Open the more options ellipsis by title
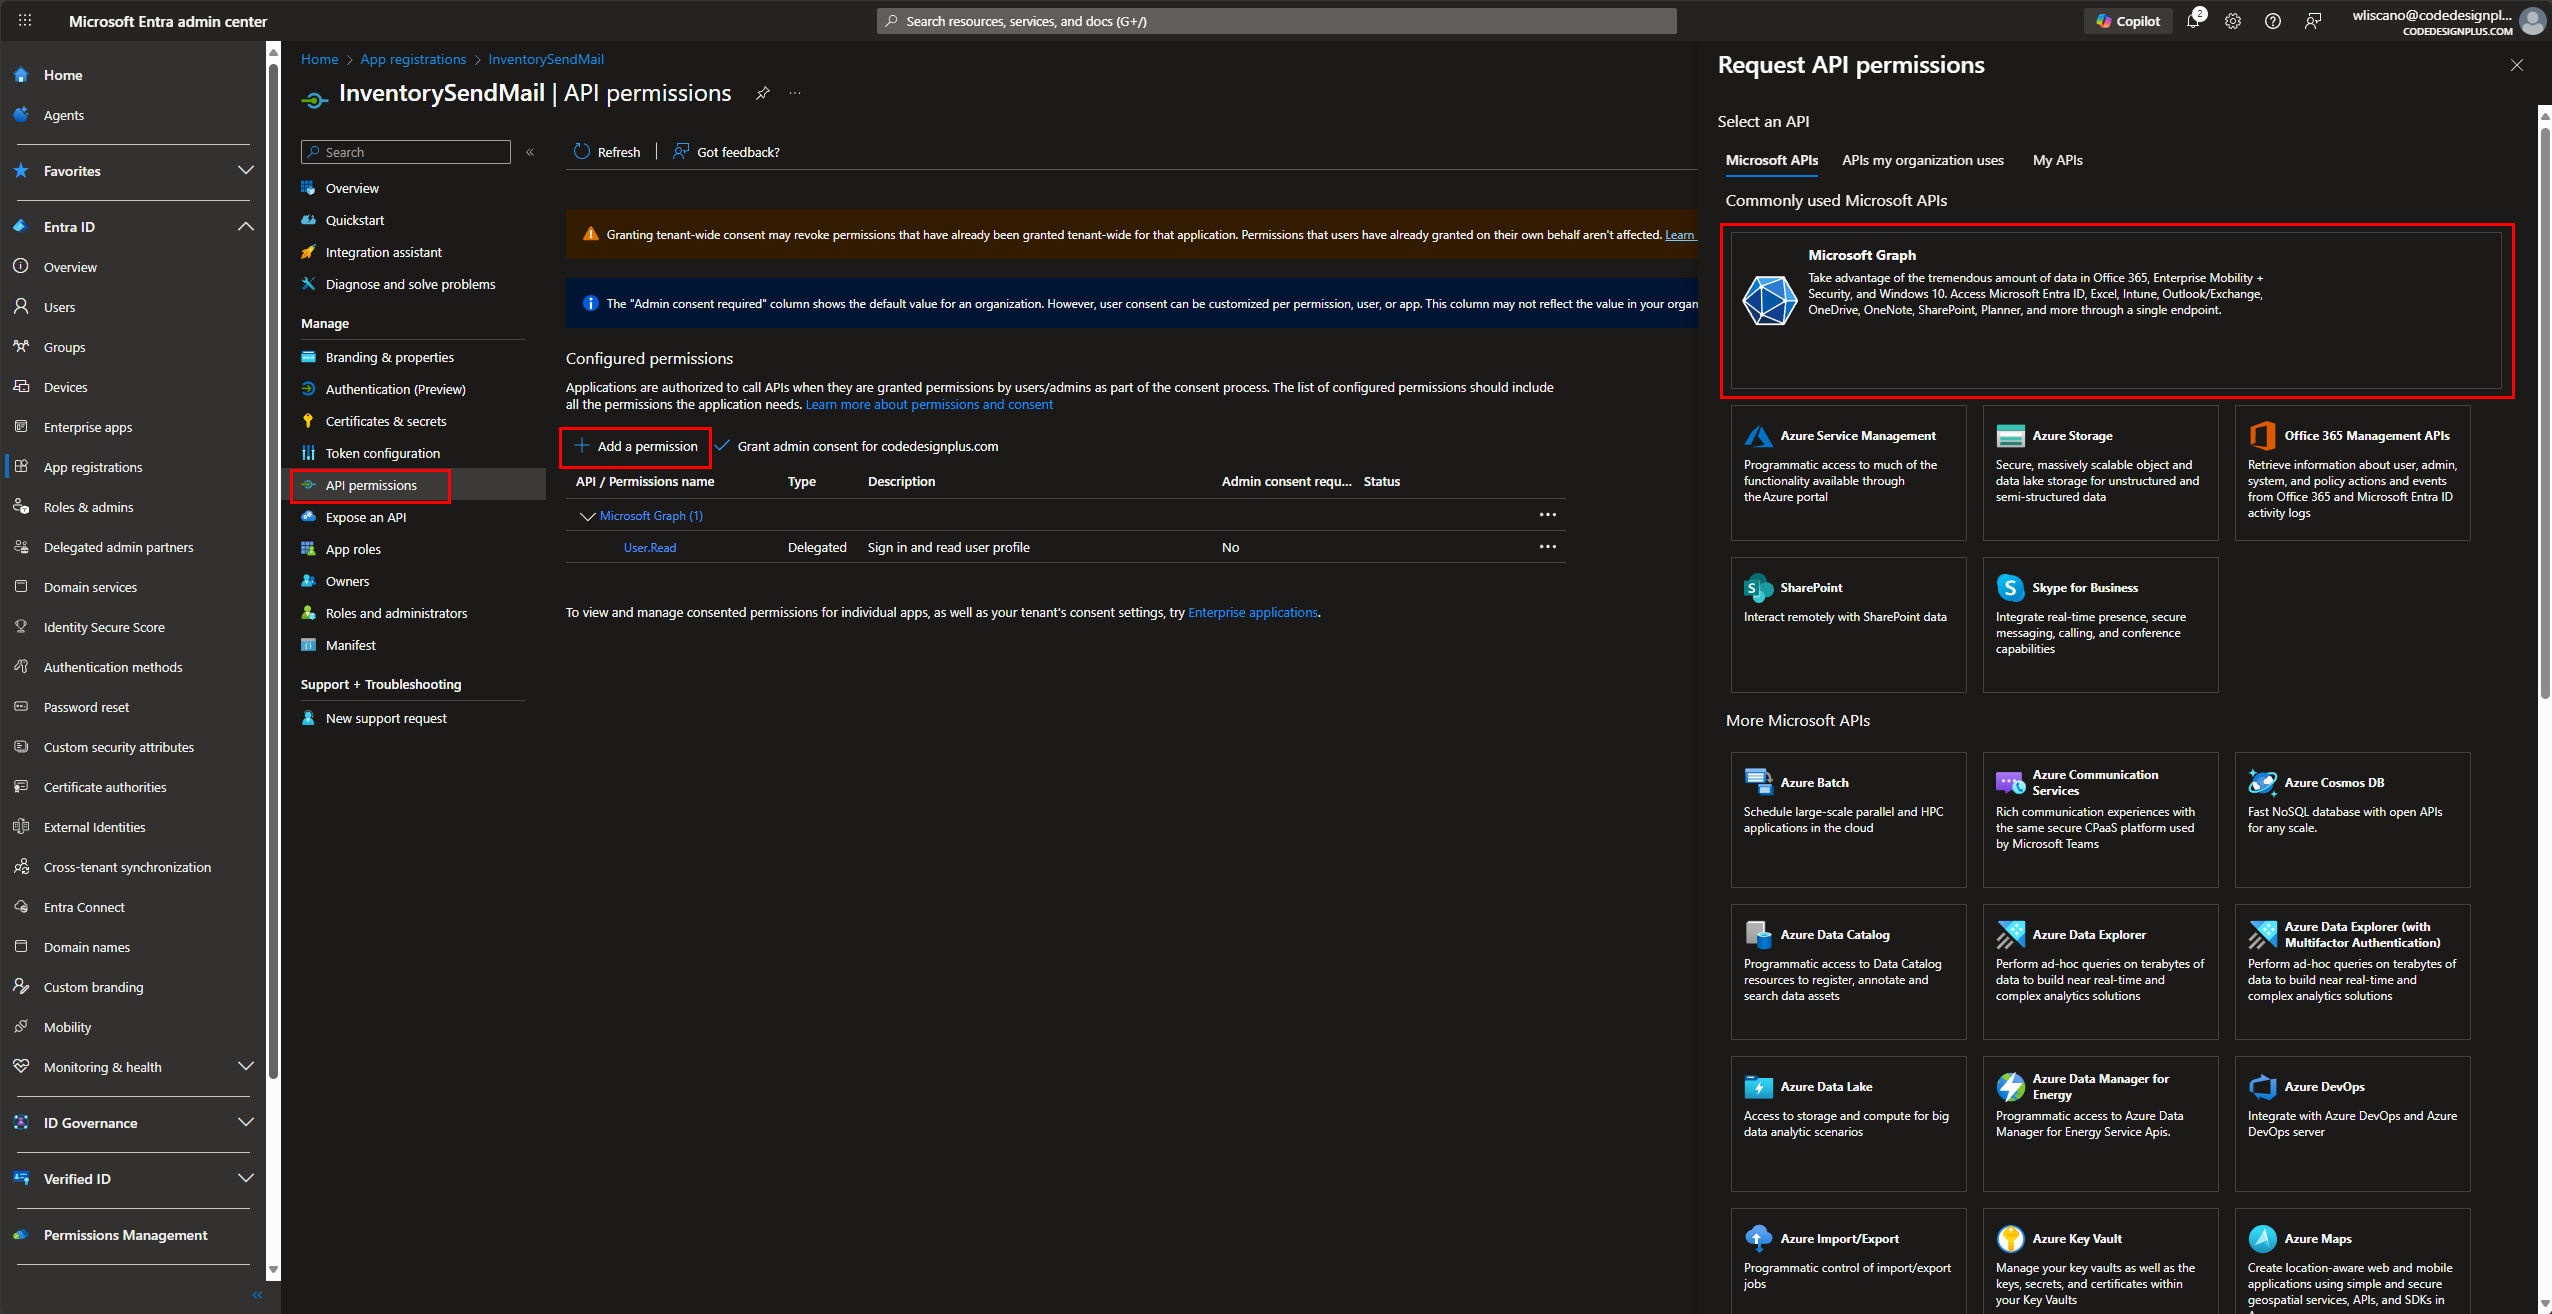The width and height of the screenshot is (2552, 1314). 795,93
